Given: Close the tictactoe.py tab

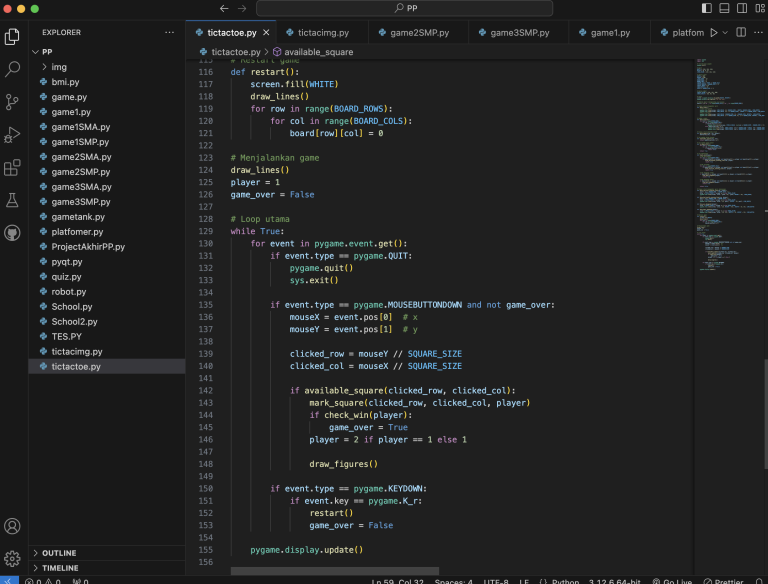Looking at the screenshot, I should (266, 32).
